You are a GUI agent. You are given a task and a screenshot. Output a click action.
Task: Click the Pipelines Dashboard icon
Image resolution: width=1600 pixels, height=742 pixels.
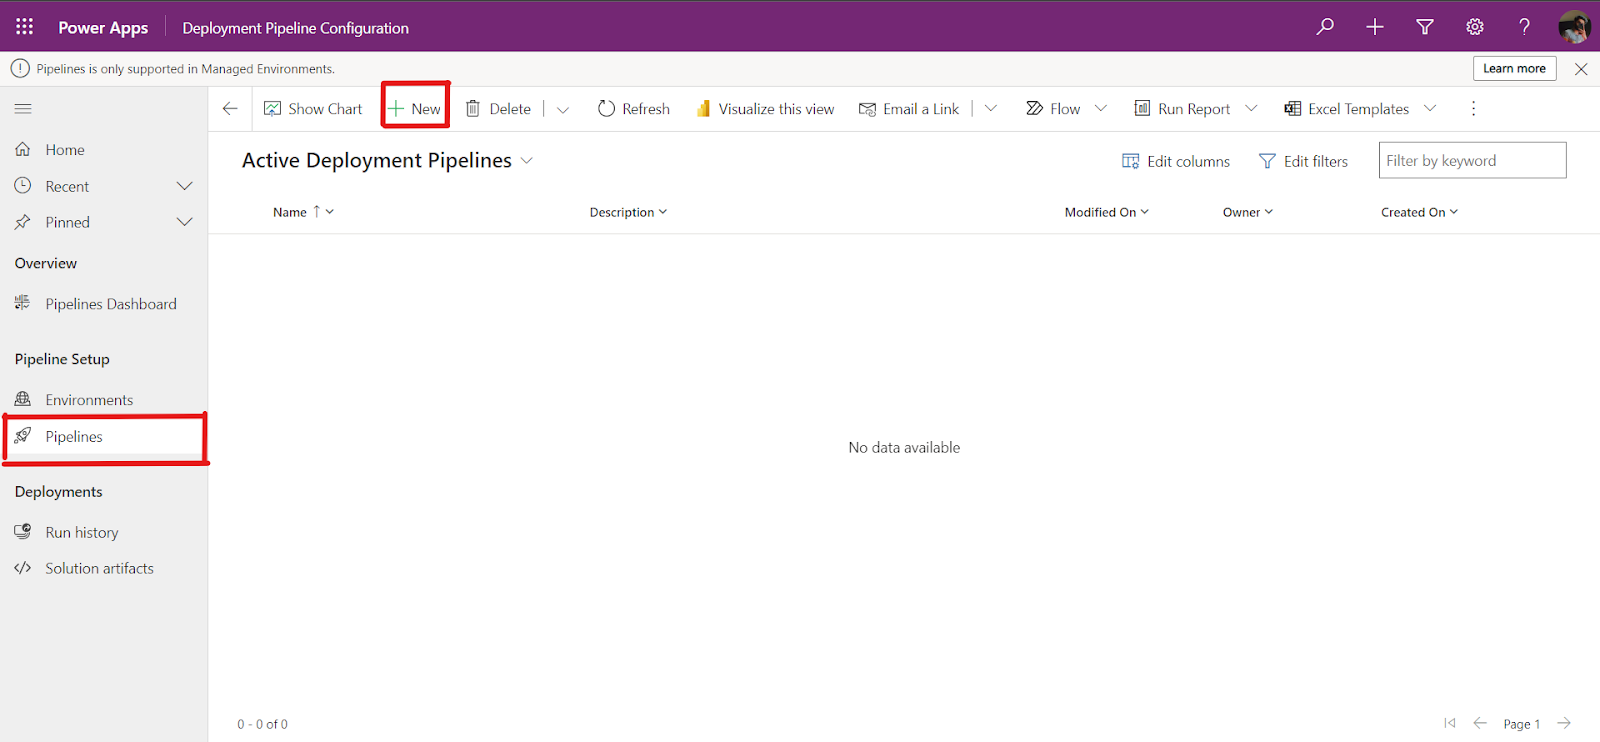(x=23, y=303)
